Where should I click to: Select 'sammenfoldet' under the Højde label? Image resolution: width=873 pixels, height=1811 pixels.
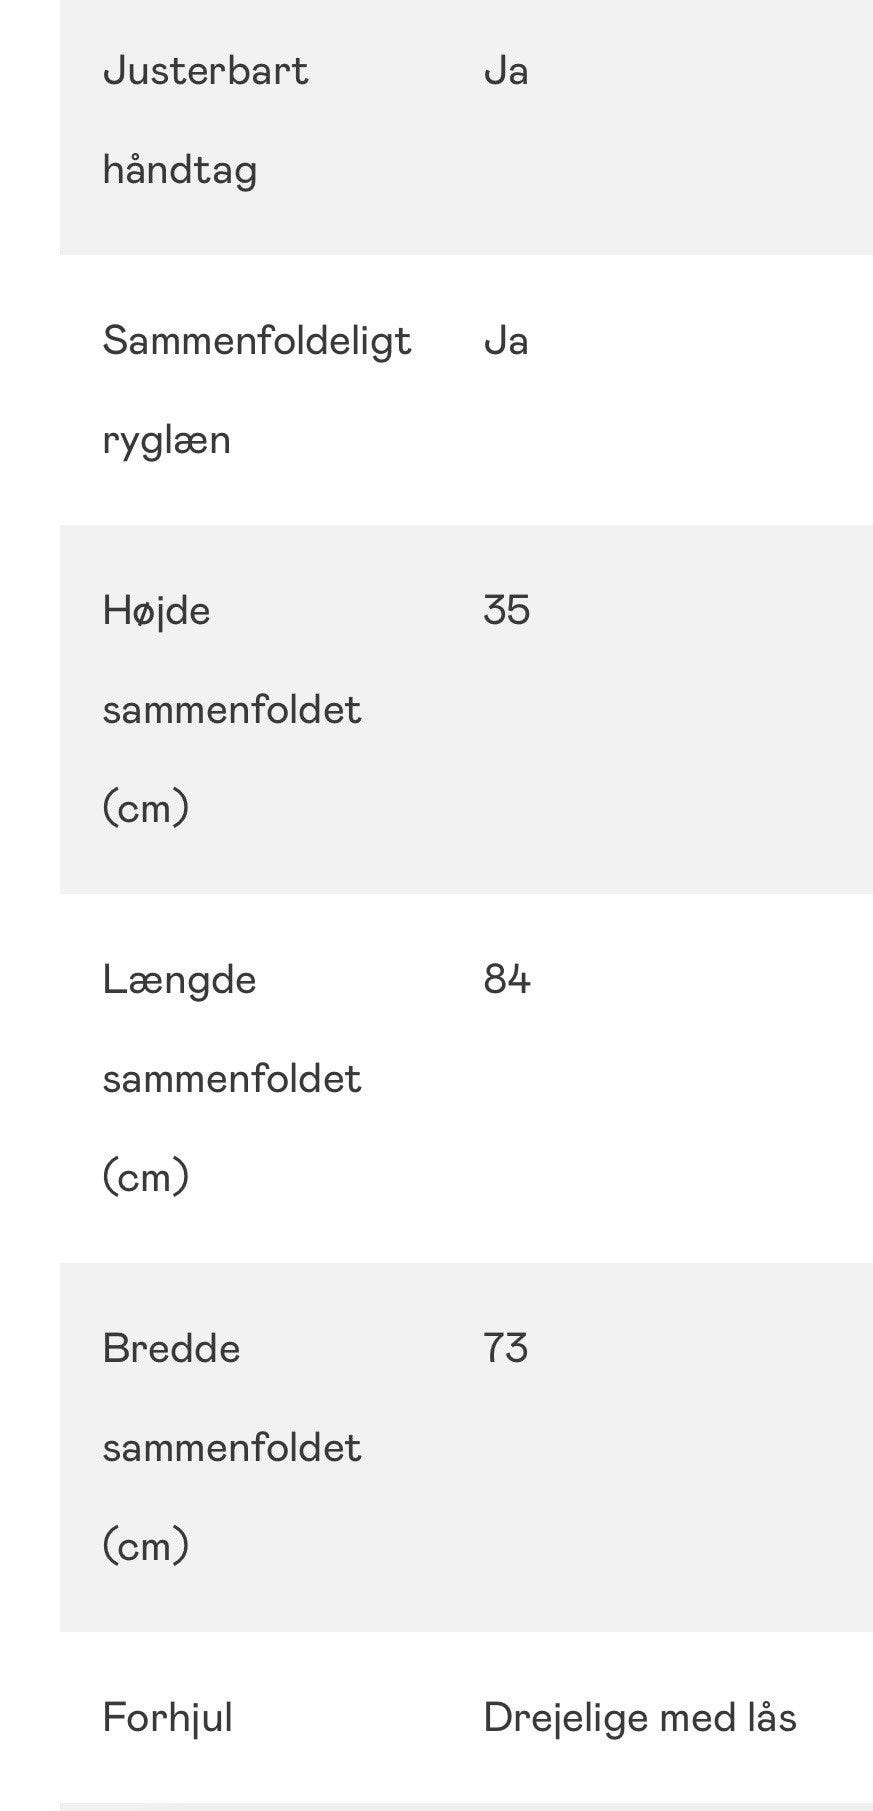click(232, 709)
